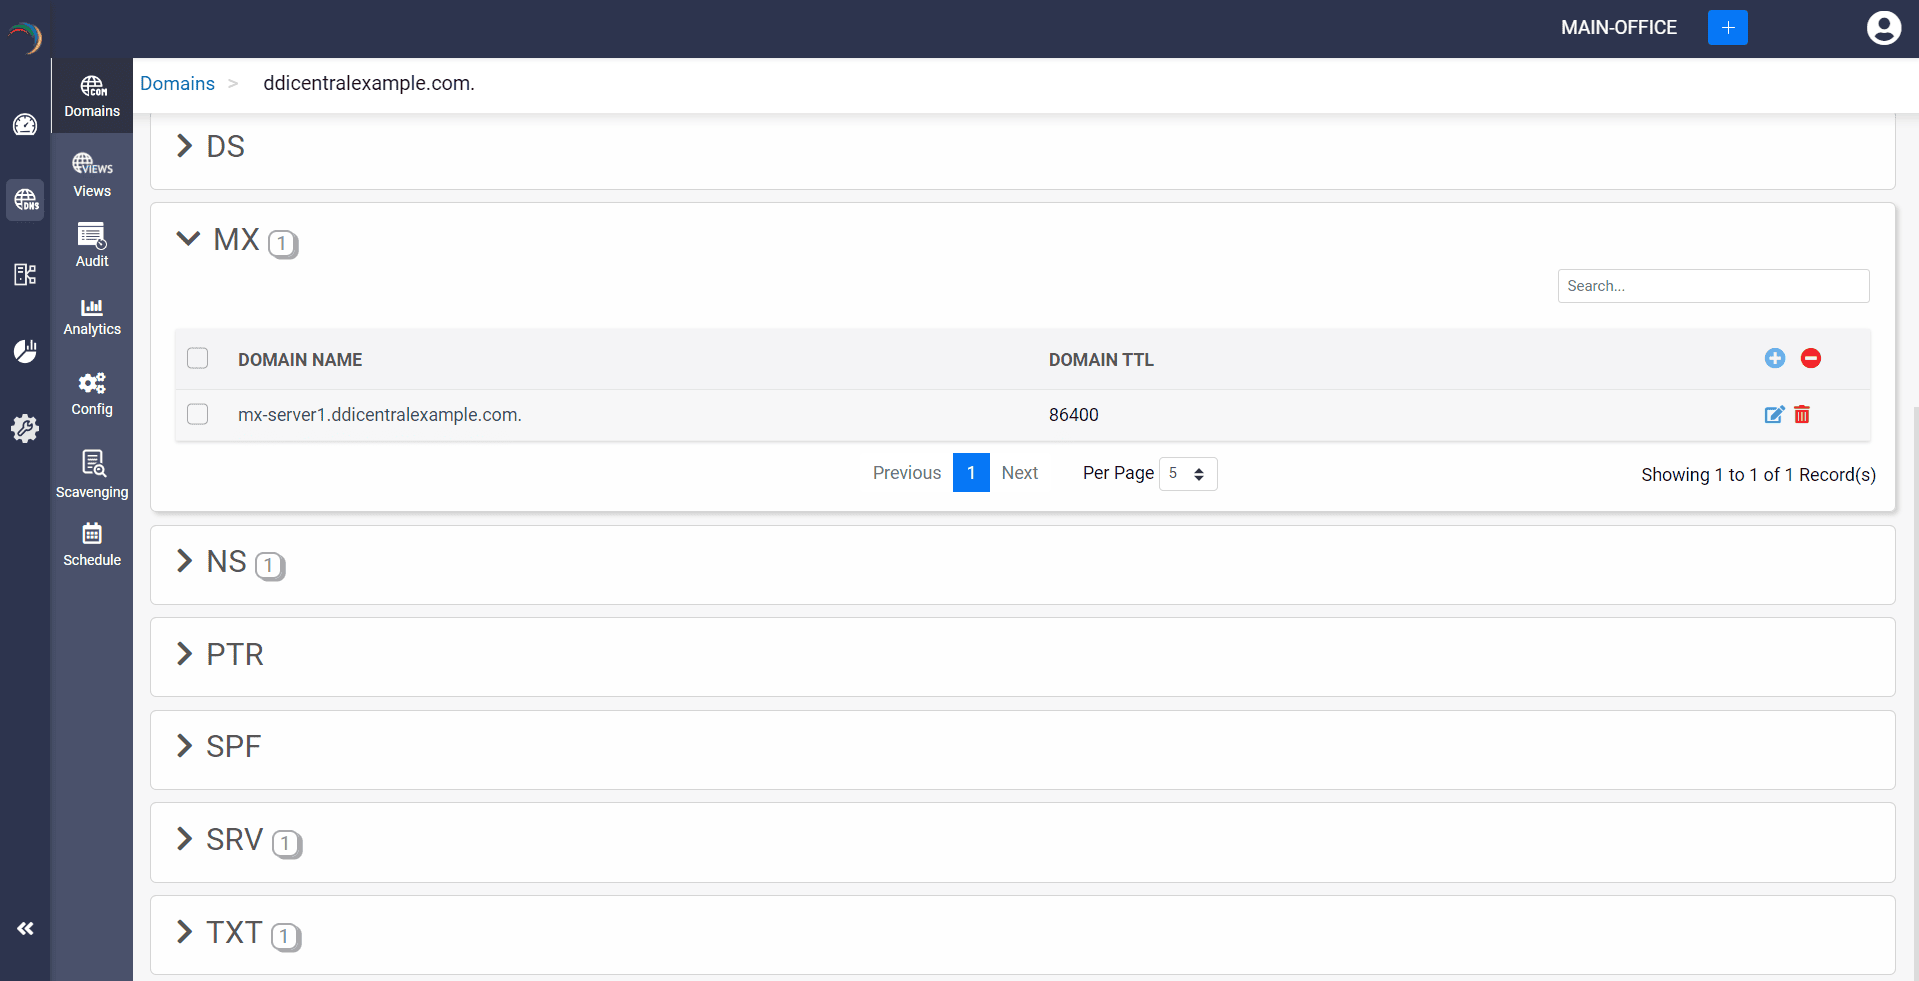
Task: Tick the checkbox for mx-server1 row
Action: (198, 414)
